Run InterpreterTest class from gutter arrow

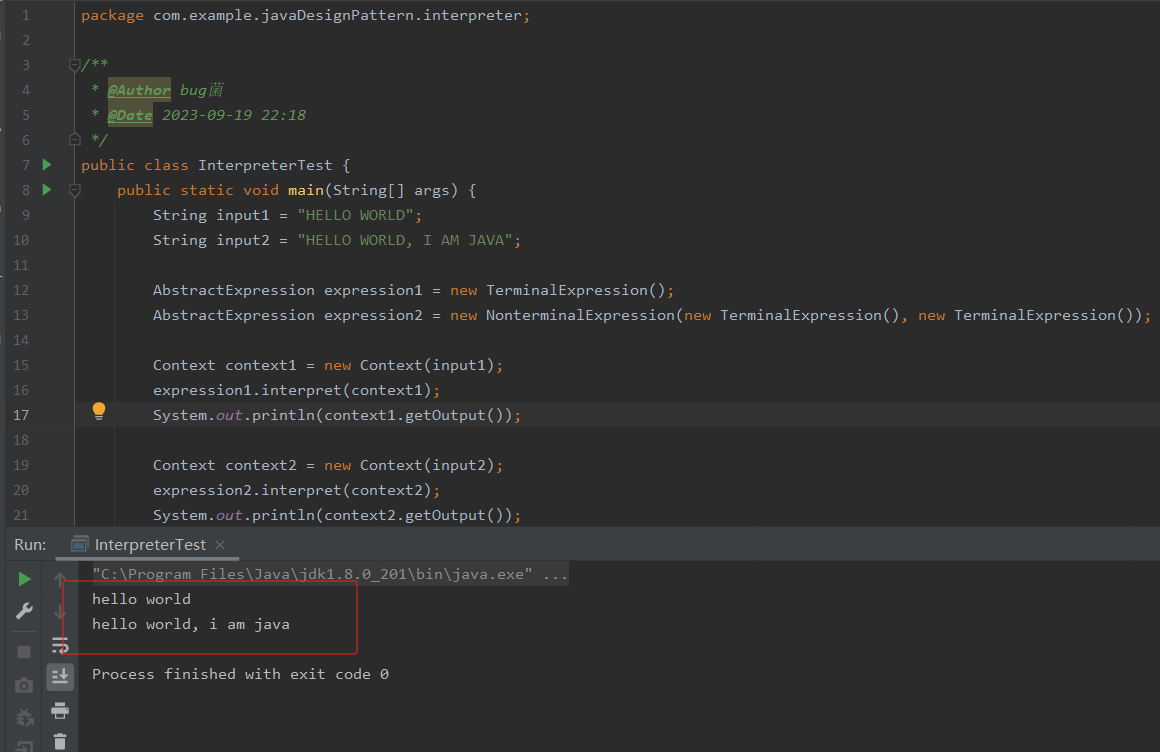click(x=47, y=164)
